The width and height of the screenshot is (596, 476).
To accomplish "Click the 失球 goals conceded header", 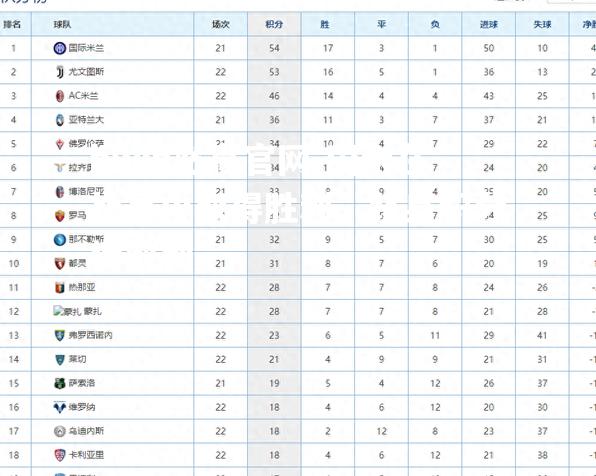I will (542, 24).
